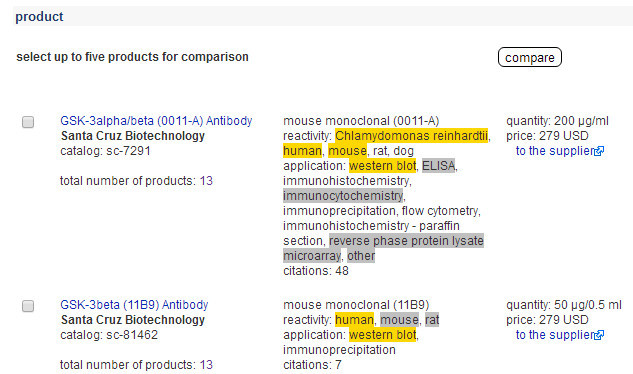Screen dimensions: 633x374
Task: Open total products count 13 under sc-81462
Action: click(x=206, y=365)
